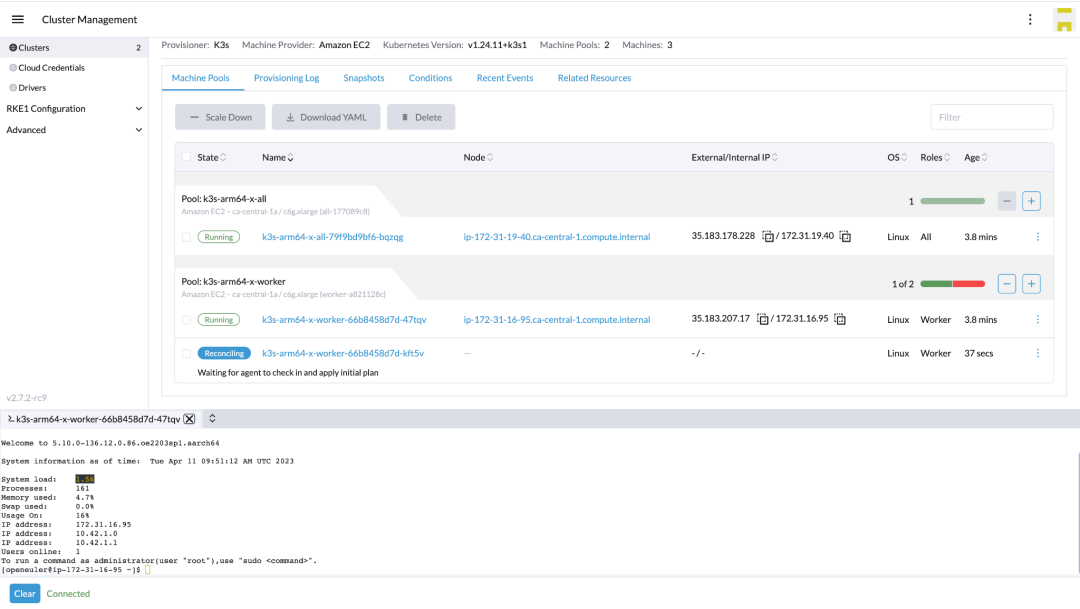Open the top-right vertical dots menu

point(1030,19)
